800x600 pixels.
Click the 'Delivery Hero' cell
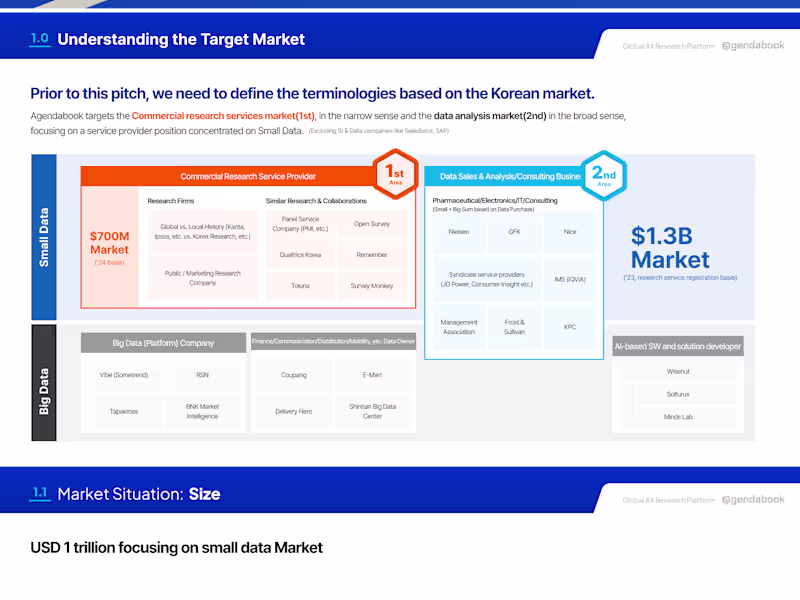[294, 411]
